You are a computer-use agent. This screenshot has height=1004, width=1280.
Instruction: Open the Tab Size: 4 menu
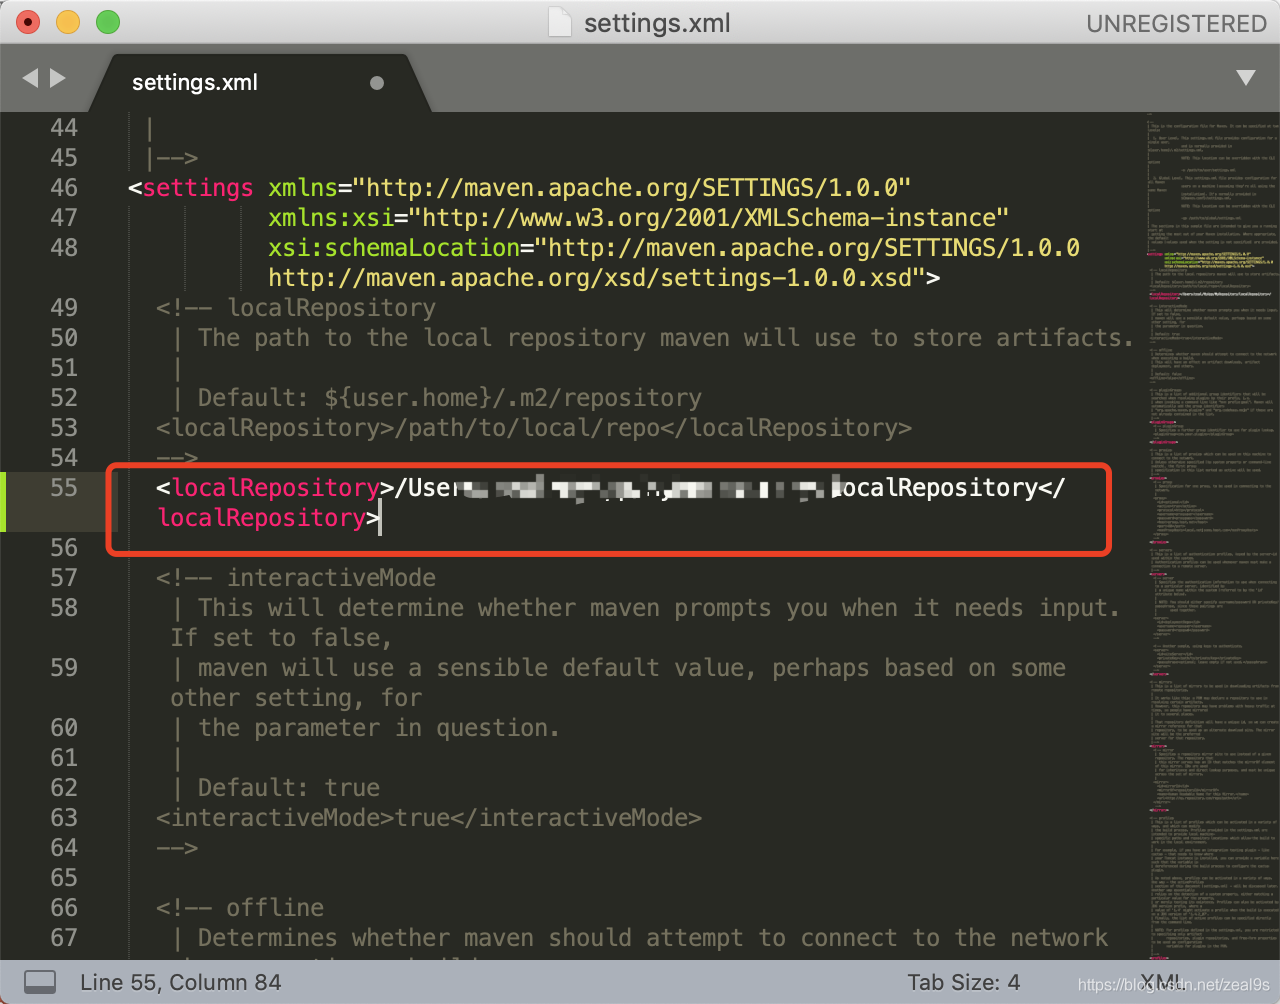[964, 982]
